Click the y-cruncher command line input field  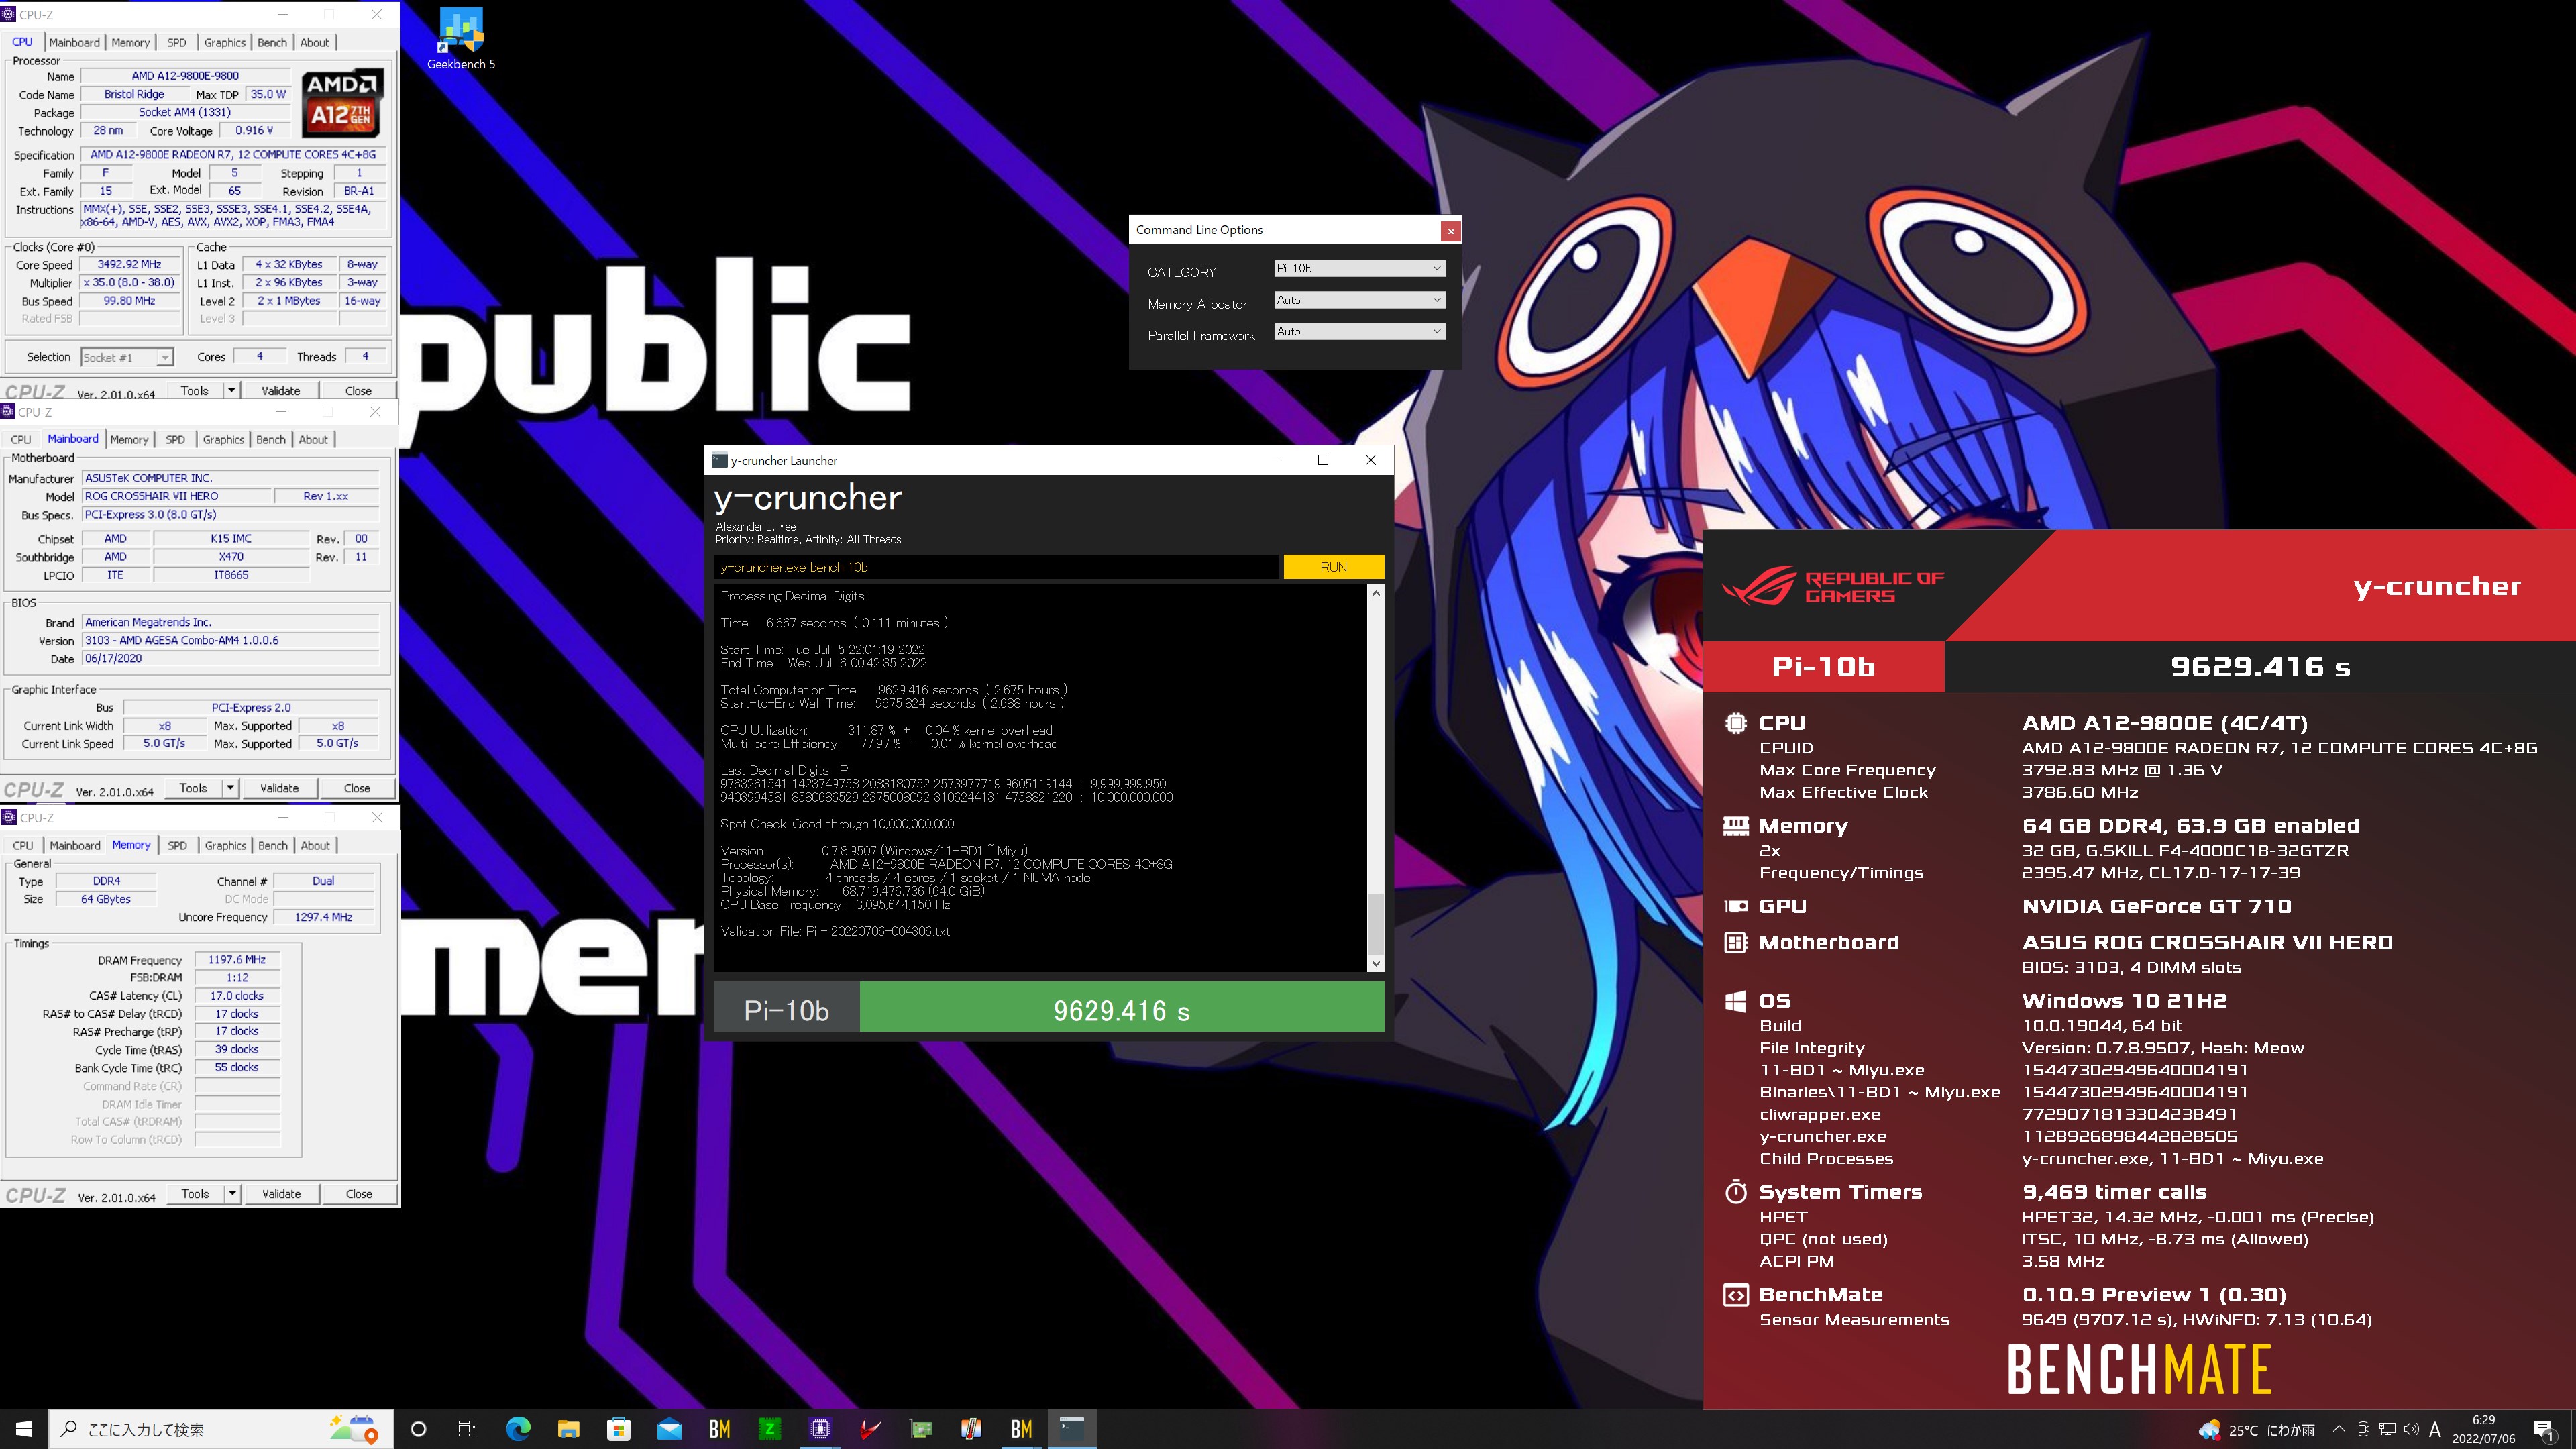point(996,567)
